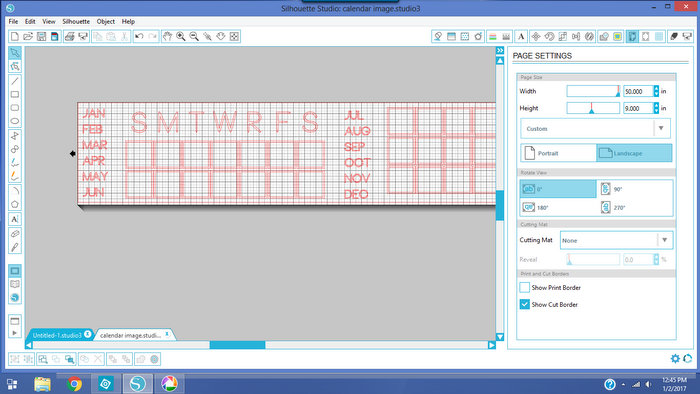Click the page Height slider
Image resolution: width=700 pixels, height=394 pixels.
tap(593, 108)
